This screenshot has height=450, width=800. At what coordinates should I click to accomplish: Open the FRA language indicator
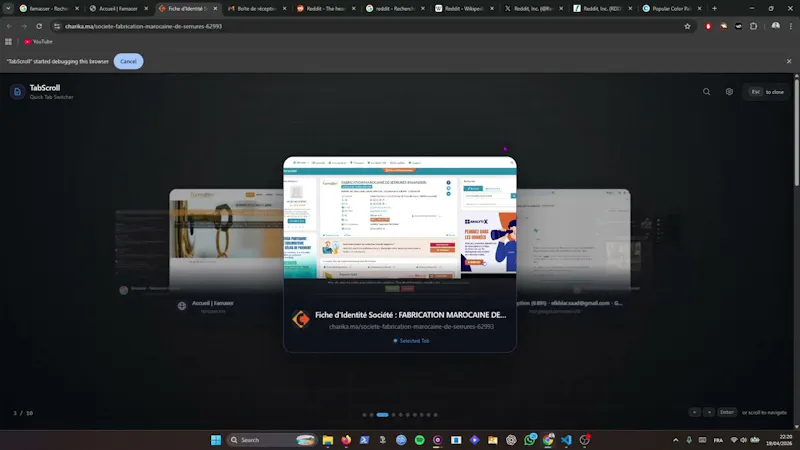[x=718, y=440]
